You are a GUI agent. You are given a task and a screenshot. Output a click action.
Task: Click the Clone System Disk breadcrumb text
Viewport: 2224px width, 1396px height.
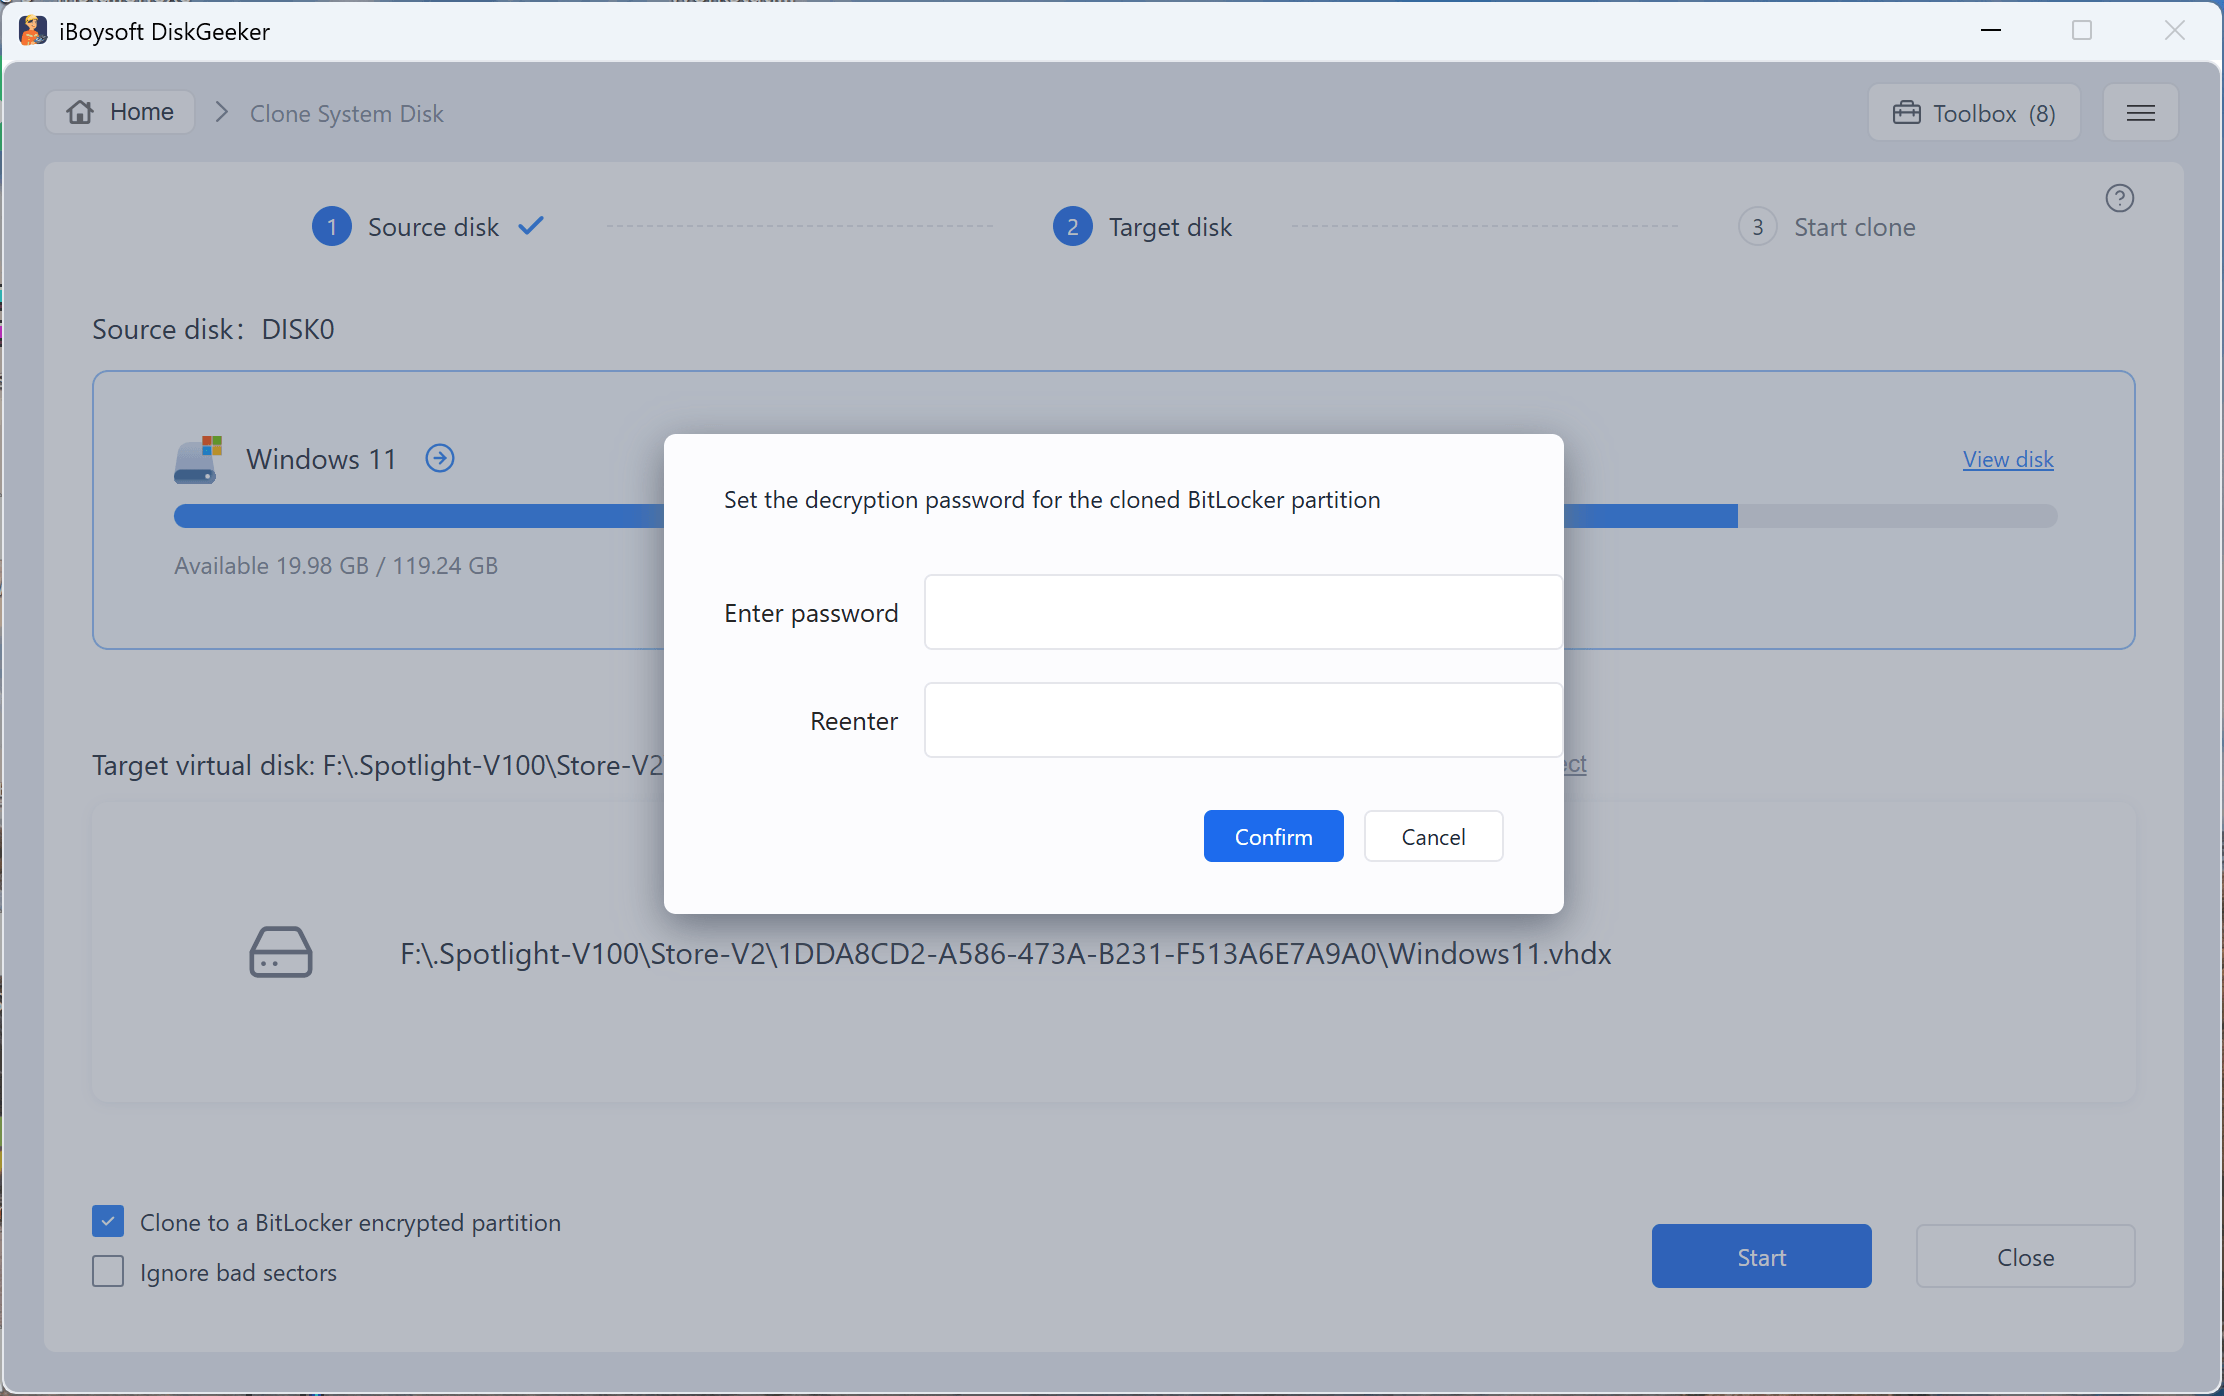(346, 113)
